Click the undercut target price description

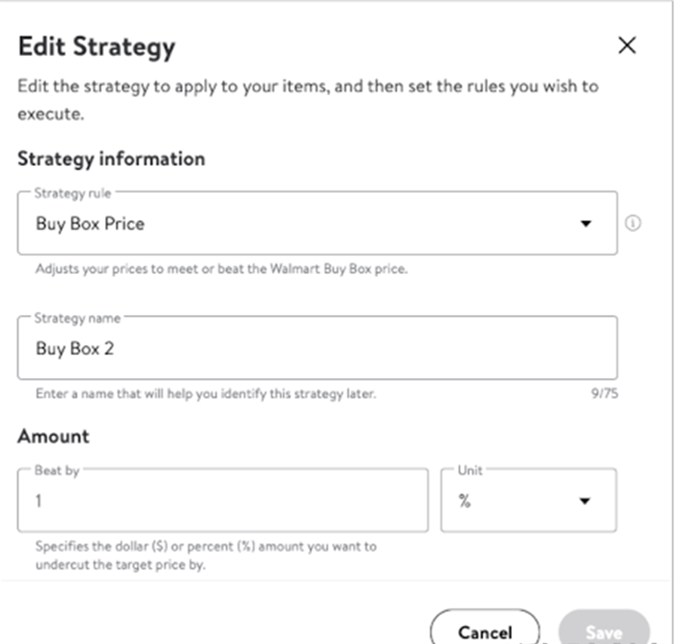click(x=206, y=555)
